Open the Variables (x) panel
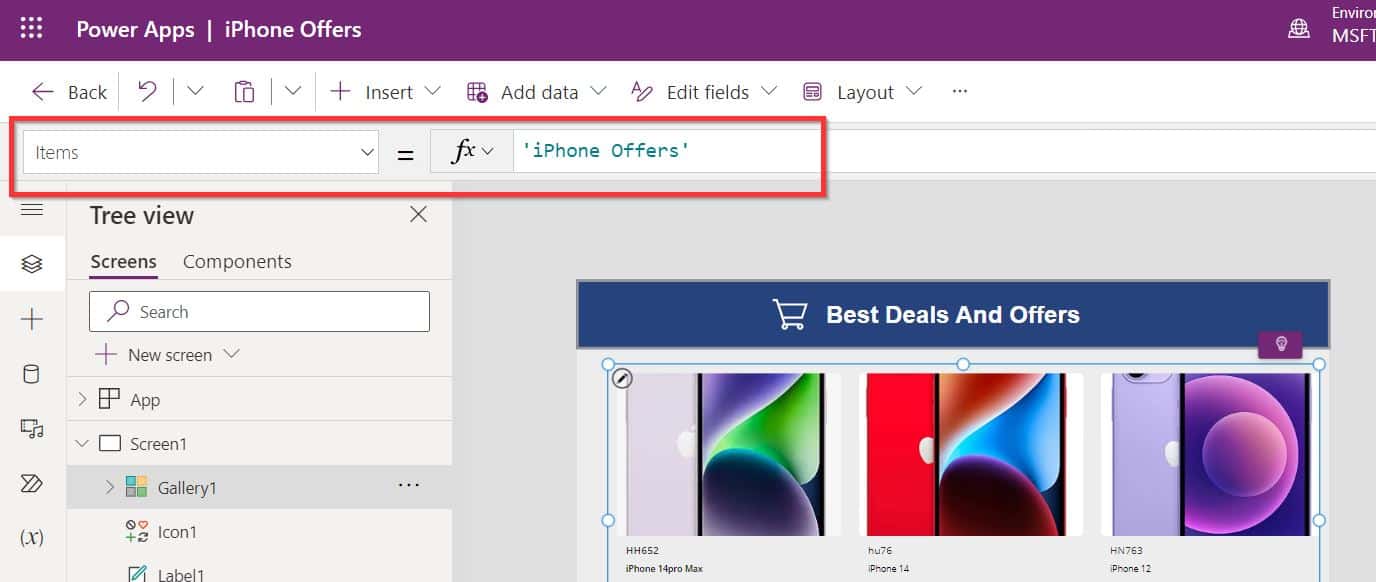The image size is (1376, 582). 32,537
